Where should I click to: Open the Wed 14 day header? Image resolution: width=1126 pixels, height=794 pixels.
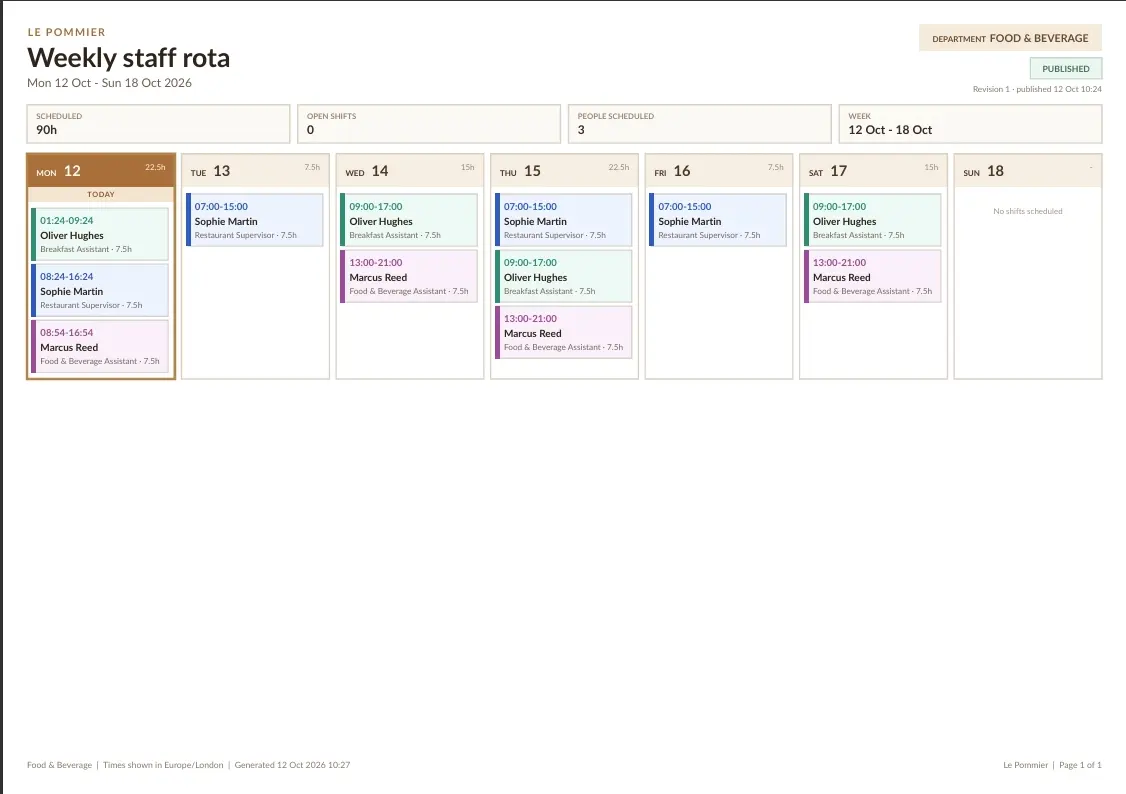pyautogui.click(x=410, y=171)
